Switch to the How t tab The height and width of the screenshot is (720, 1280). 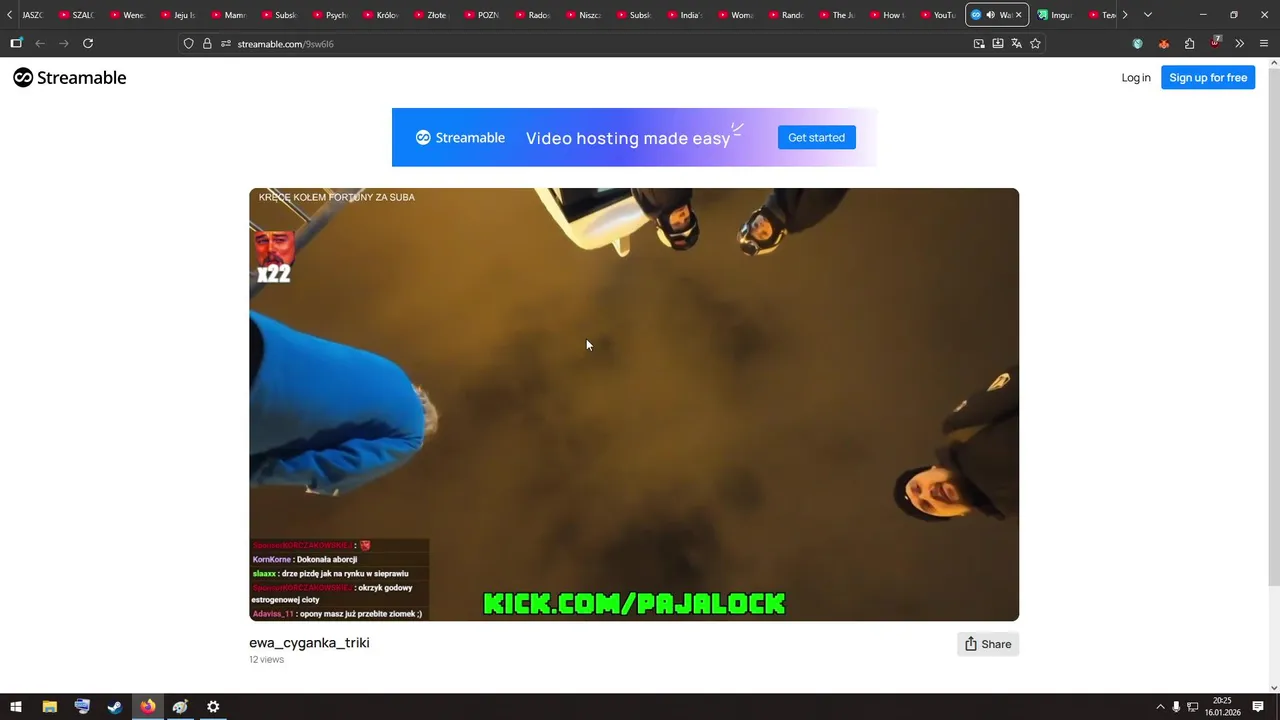887,15
